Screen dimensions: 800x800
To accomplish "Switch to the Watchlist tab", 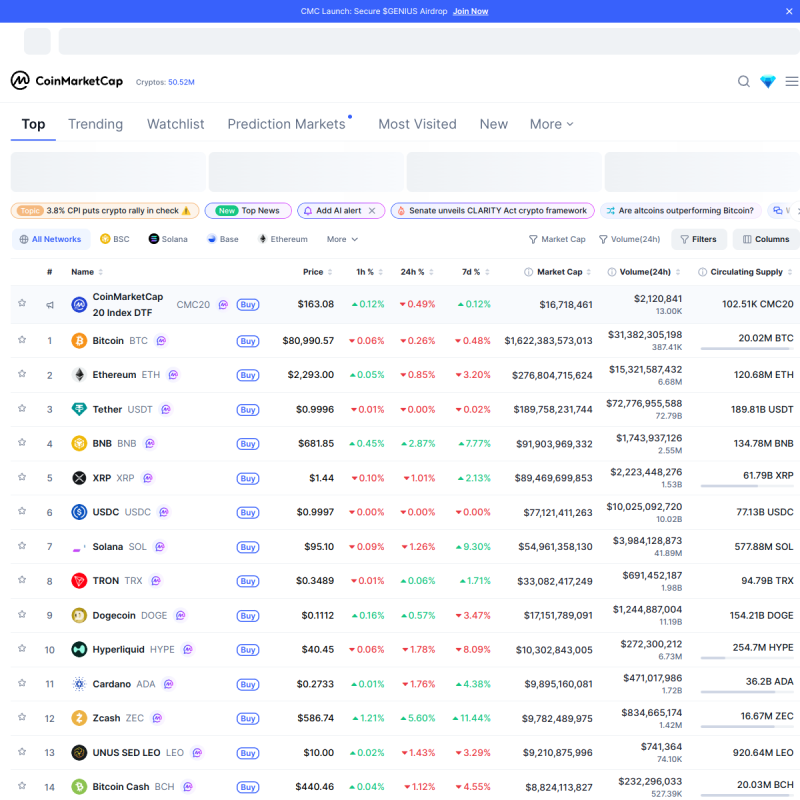I will 176,124.
